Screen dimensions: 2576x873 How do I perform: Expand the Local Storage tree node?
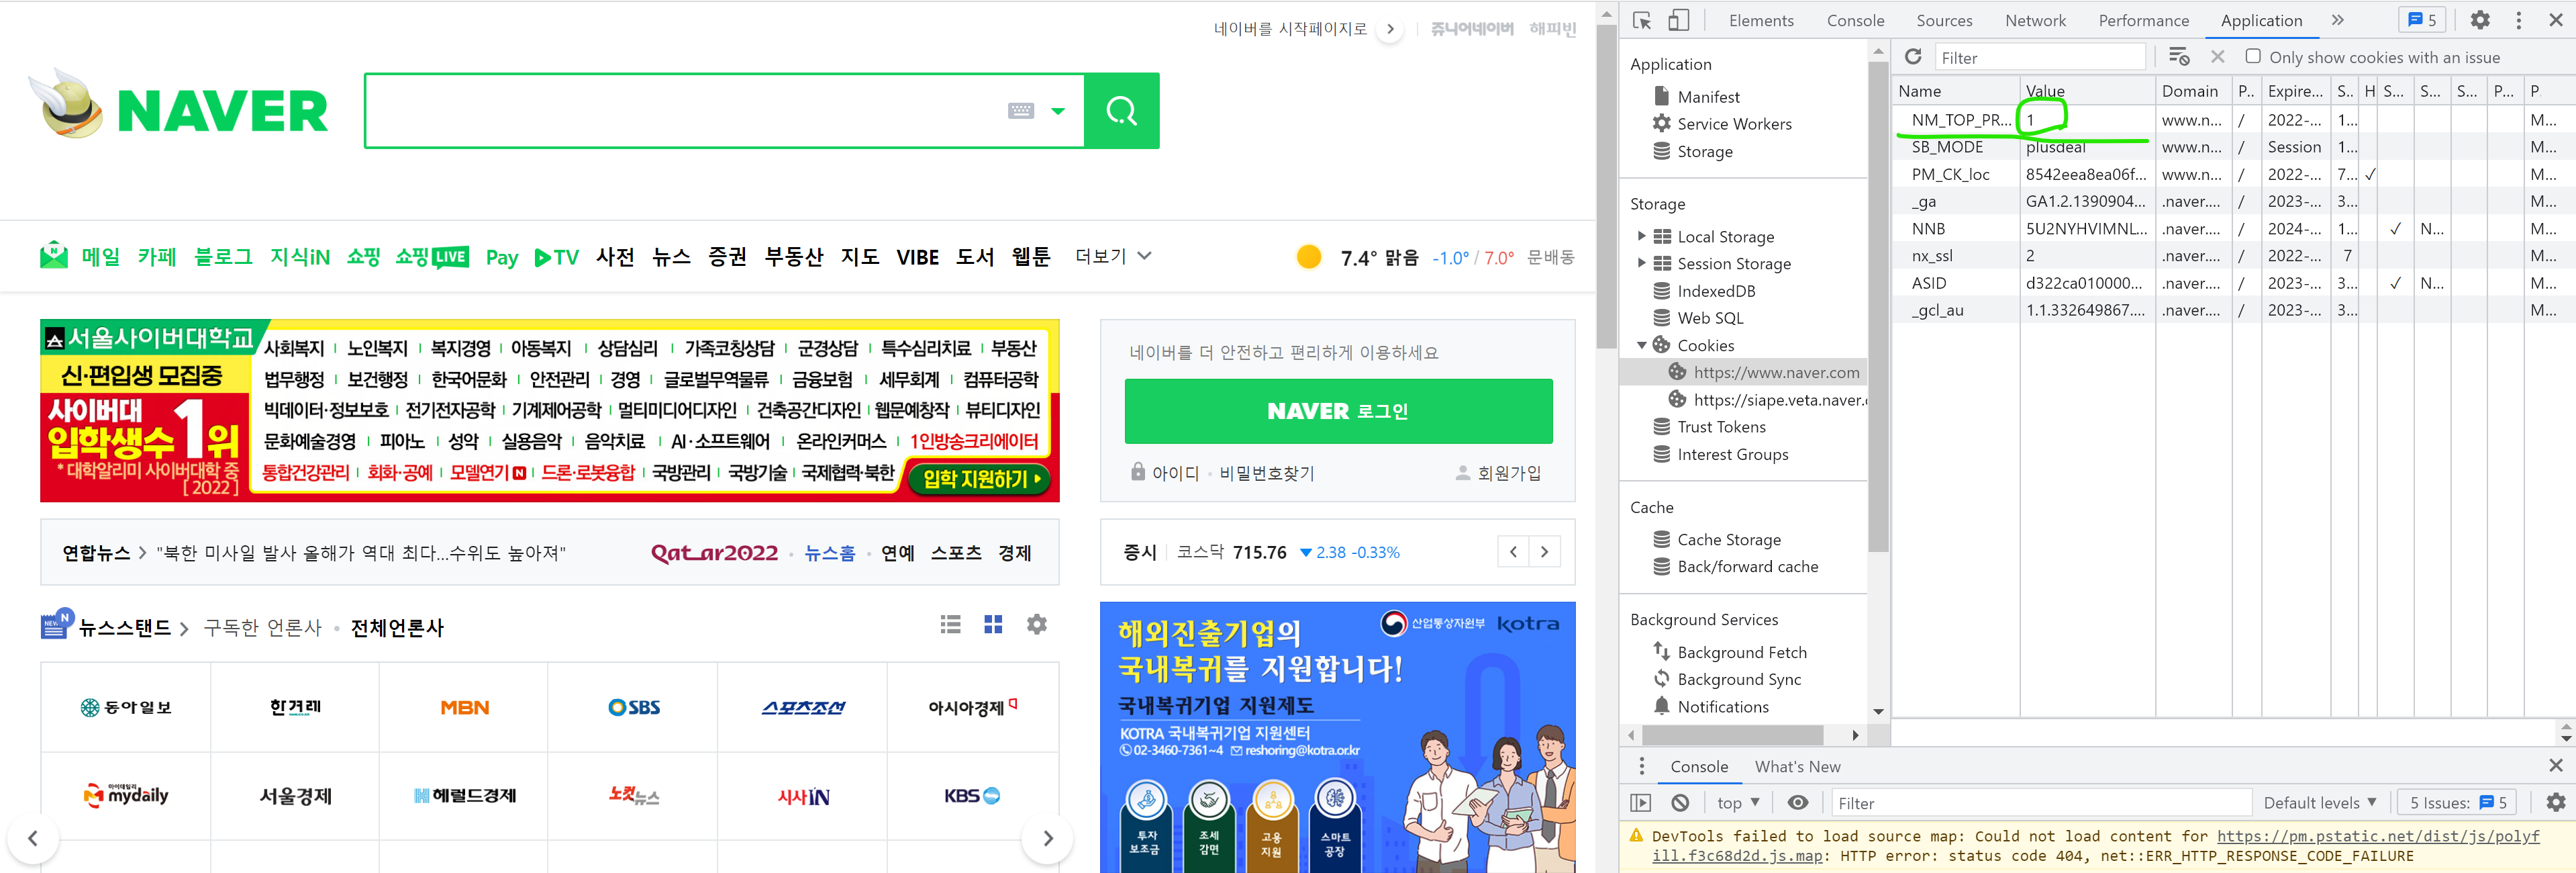[1641, 236]
